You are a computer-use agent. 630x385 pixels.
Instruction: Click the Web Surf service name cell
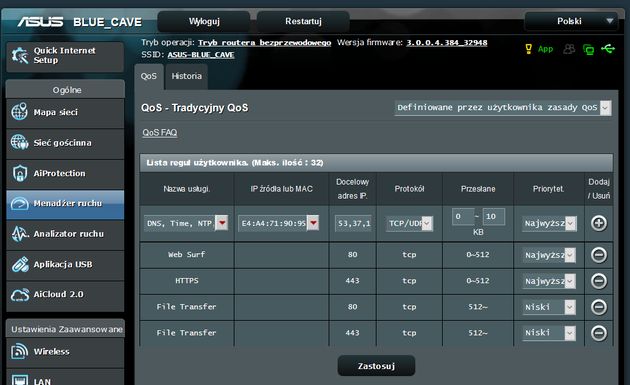click(x=187, y=255)
